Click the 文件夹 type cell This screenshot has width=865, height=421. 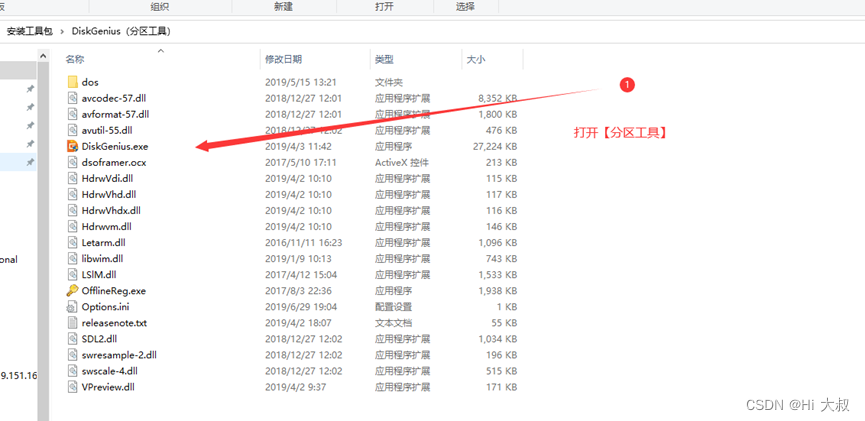pyautogui.click(x=389, y=82)
